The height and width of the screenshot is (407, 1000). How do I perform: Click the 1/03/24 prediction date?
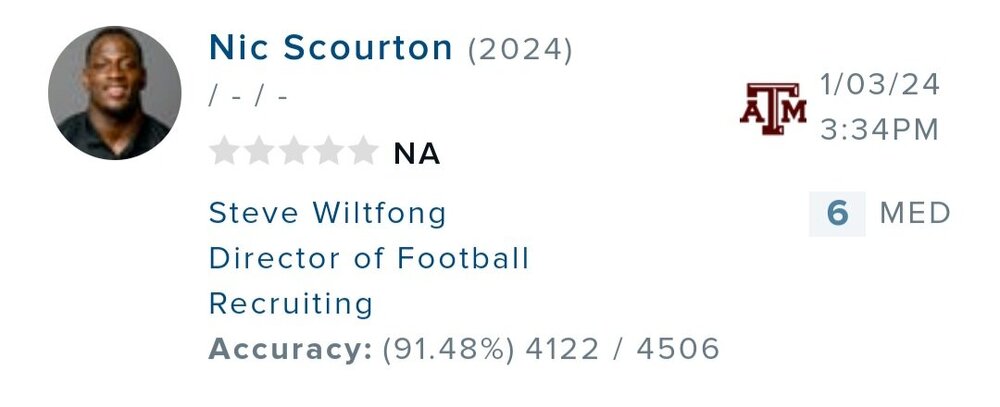point(880,85)
